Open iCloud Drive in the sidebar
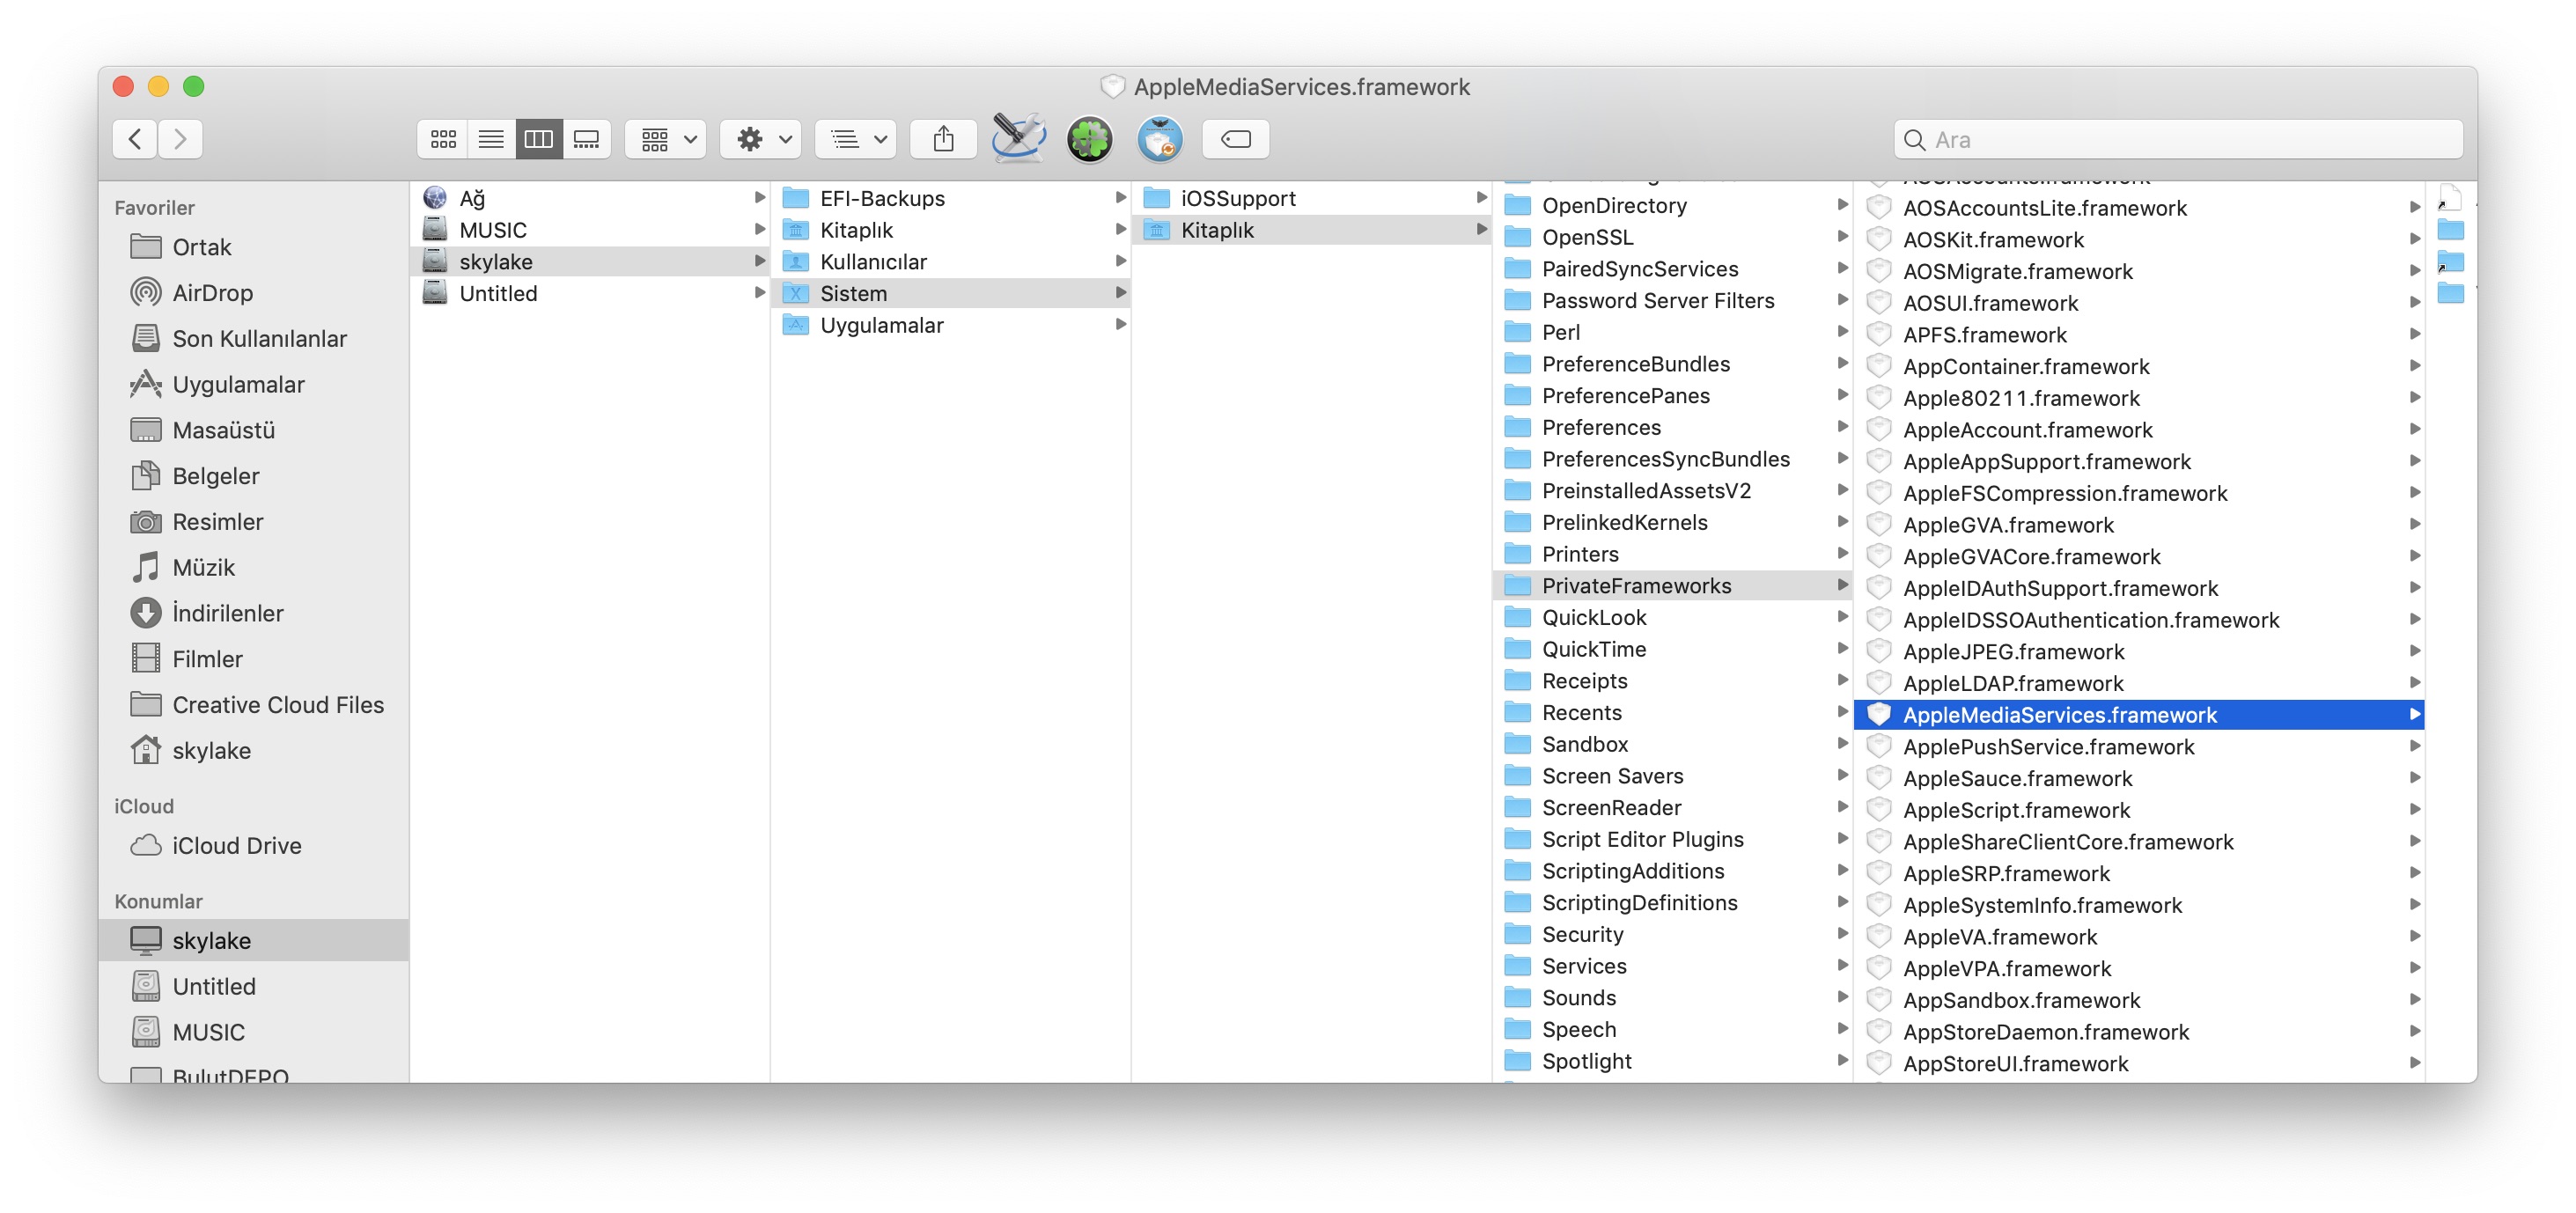This screenshot has width=2576, height=1213. tap(236, 845)
